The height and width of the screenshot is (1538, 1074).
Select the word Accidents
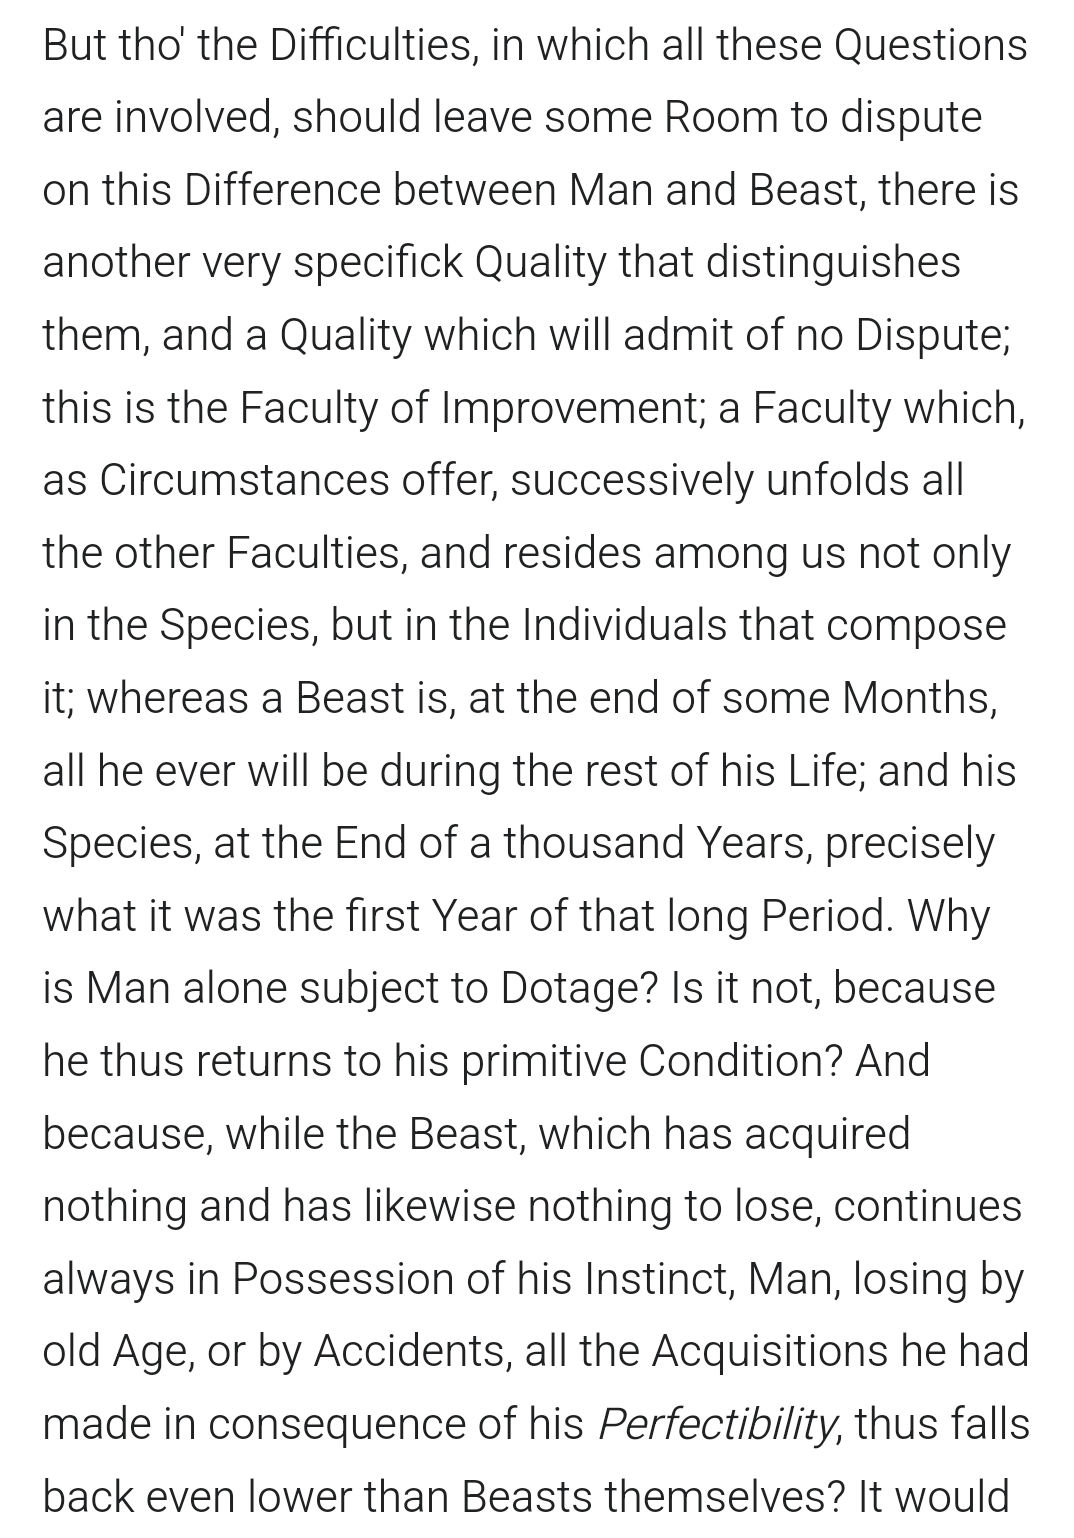pyautogui.click(x=409, y=1352)
